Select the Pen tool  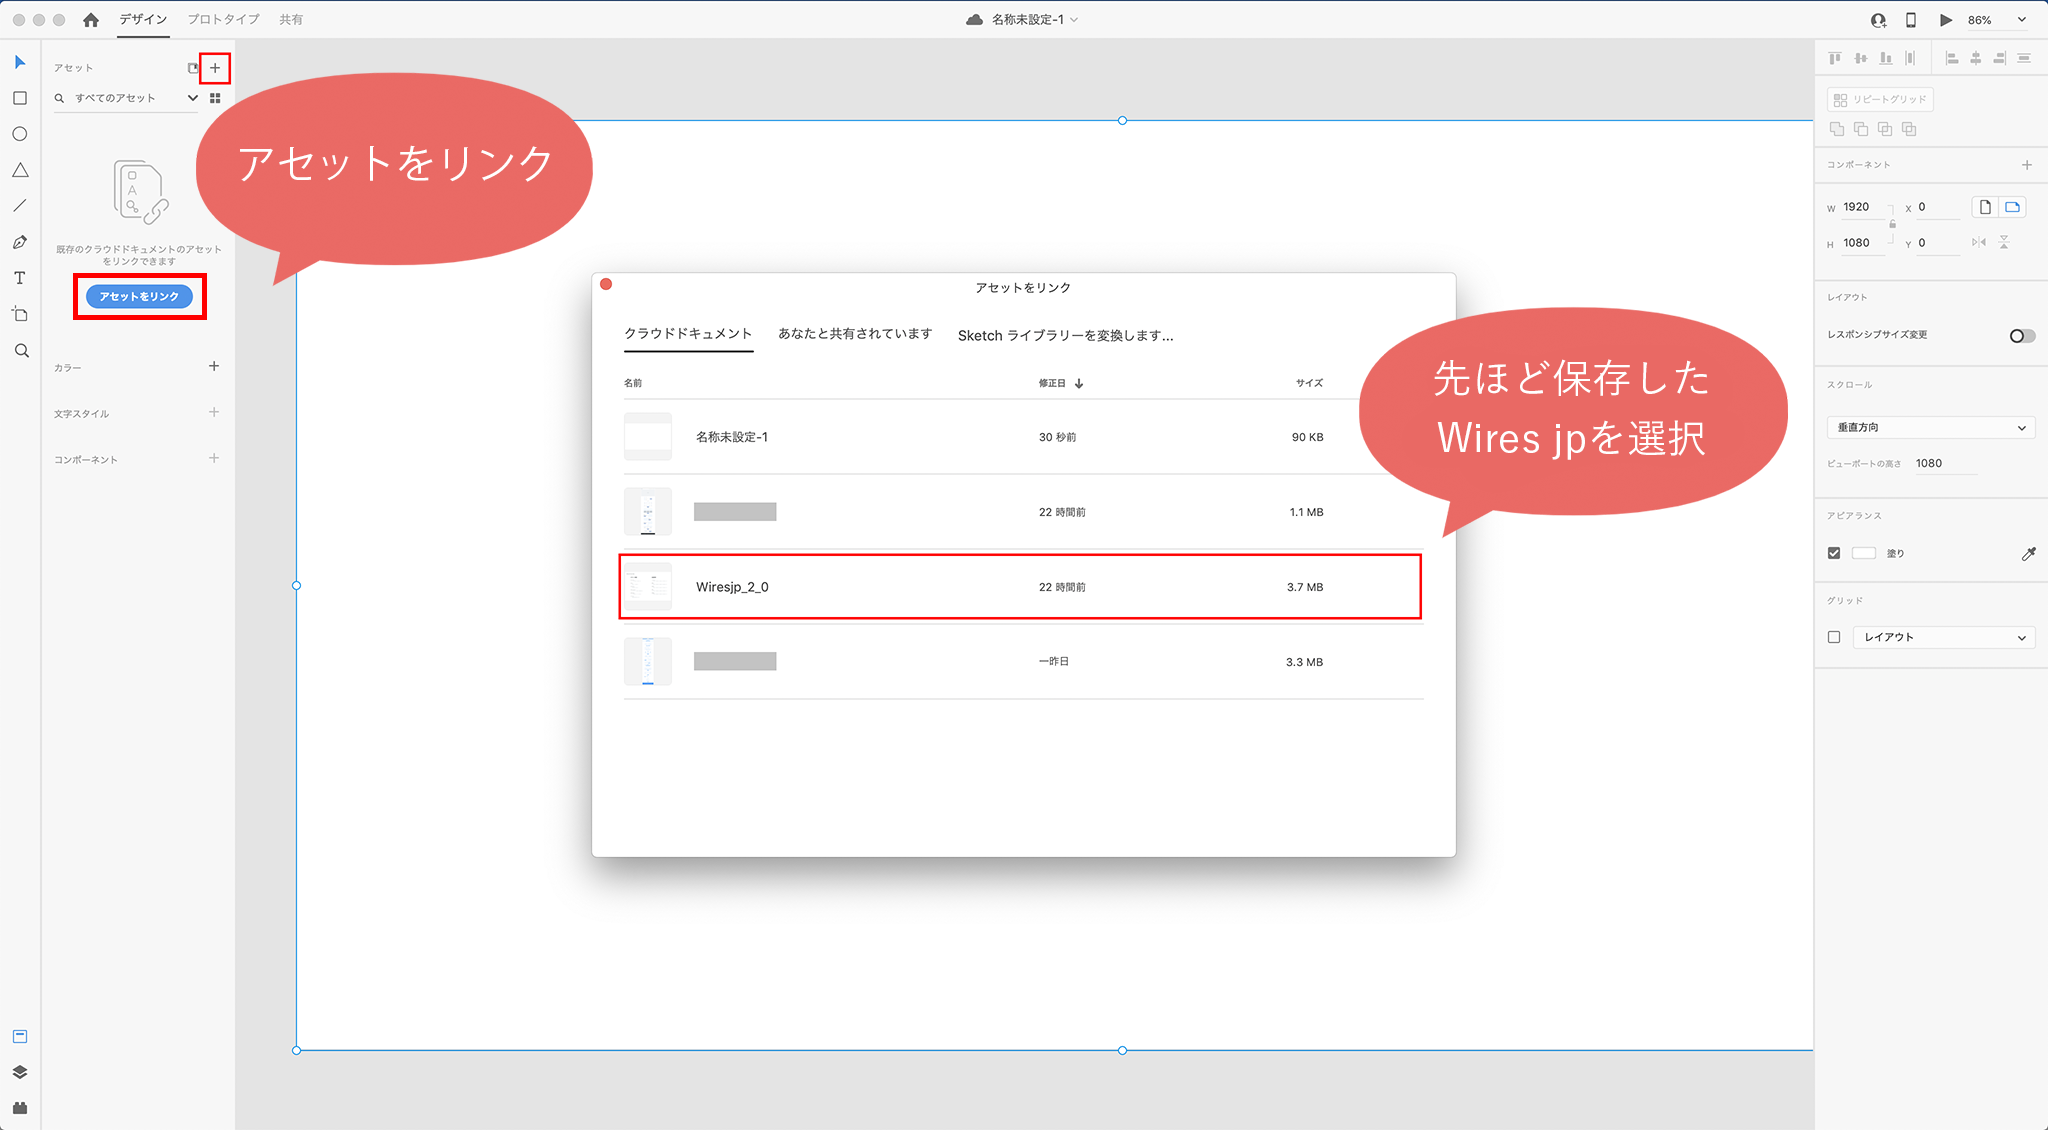coord(20,242)
